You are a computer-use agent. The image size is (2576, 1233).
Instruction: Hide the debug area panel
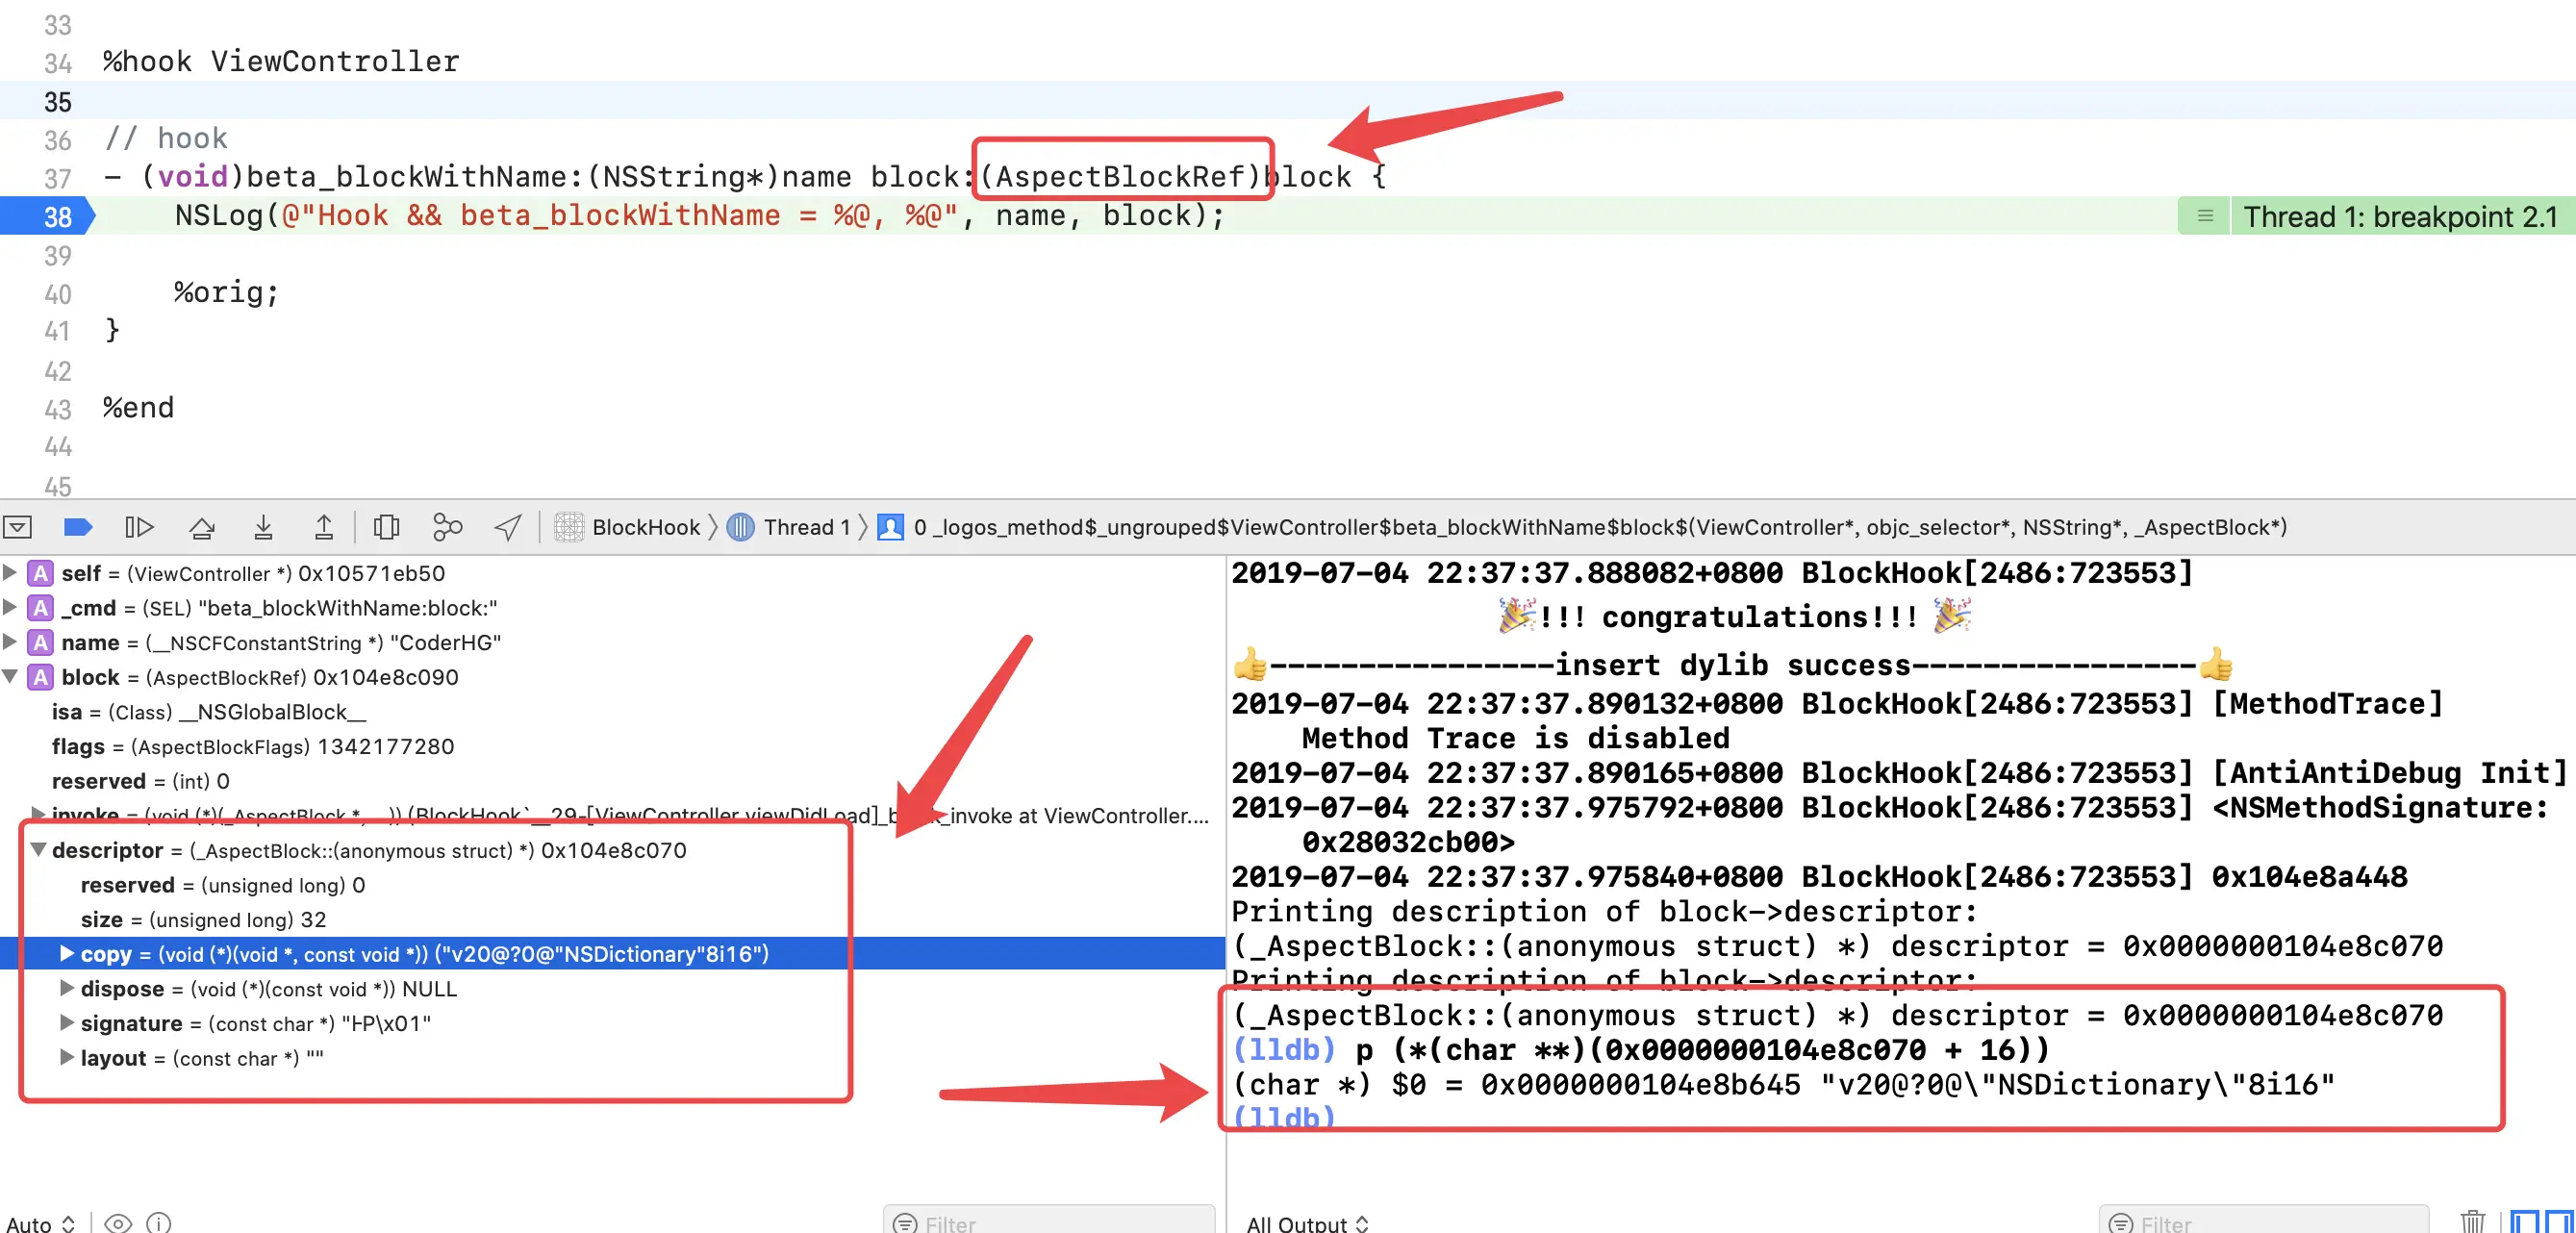pyautogui.click(x=18, y=527)
